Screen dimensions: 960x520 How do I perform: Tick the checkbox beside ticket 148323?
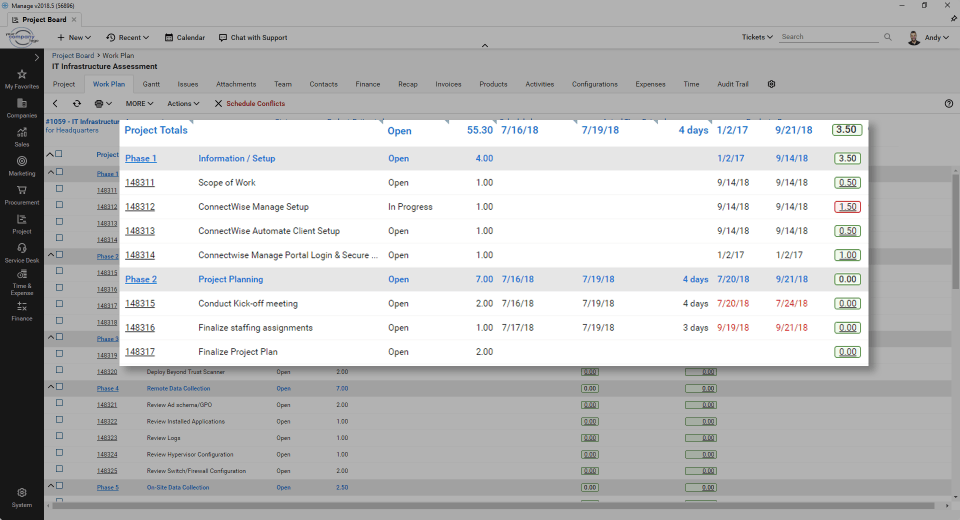click(x=59, y=438)
